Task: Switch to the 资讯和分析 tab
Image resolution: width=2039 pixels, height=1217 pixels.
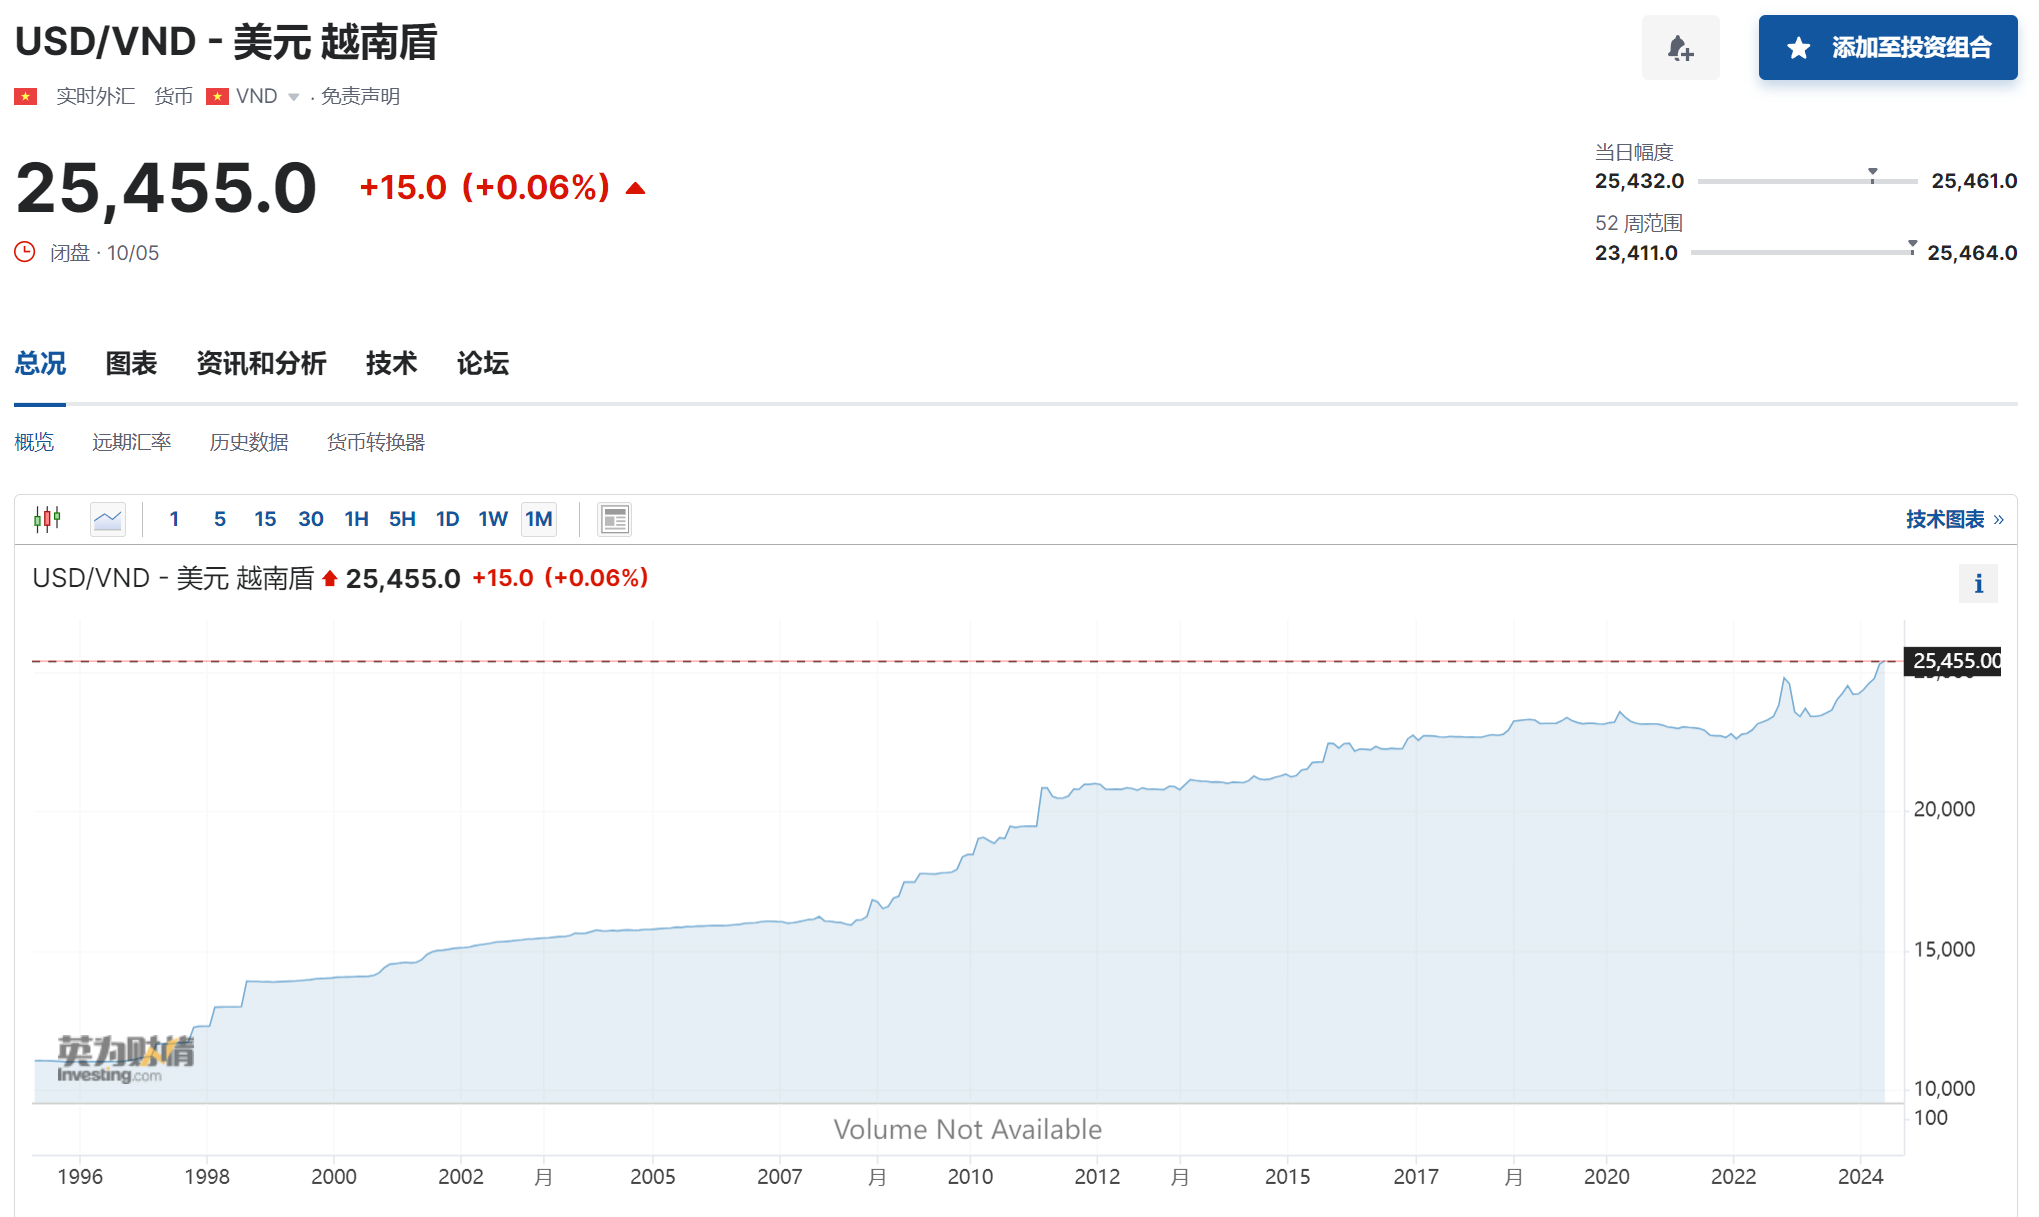Action: pos(261,363)
